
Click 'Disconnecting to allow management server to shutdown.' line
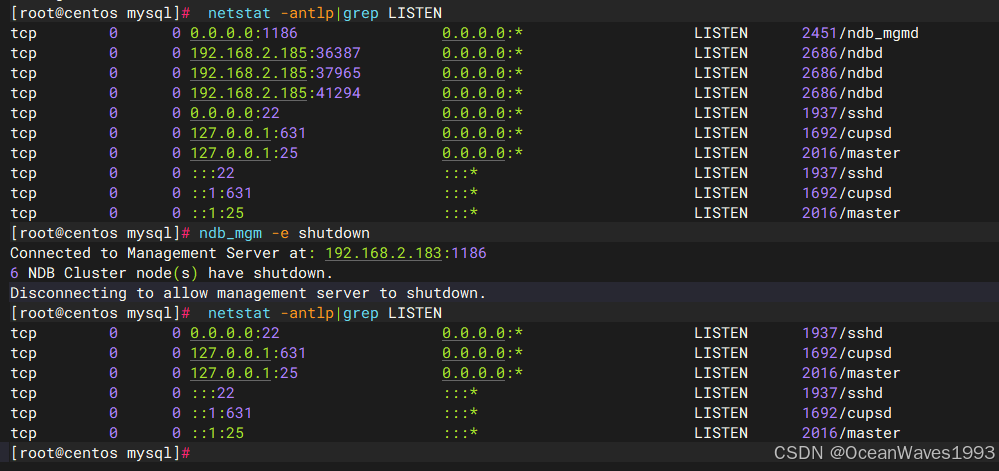pyautogui.click(x=248, y=293)
